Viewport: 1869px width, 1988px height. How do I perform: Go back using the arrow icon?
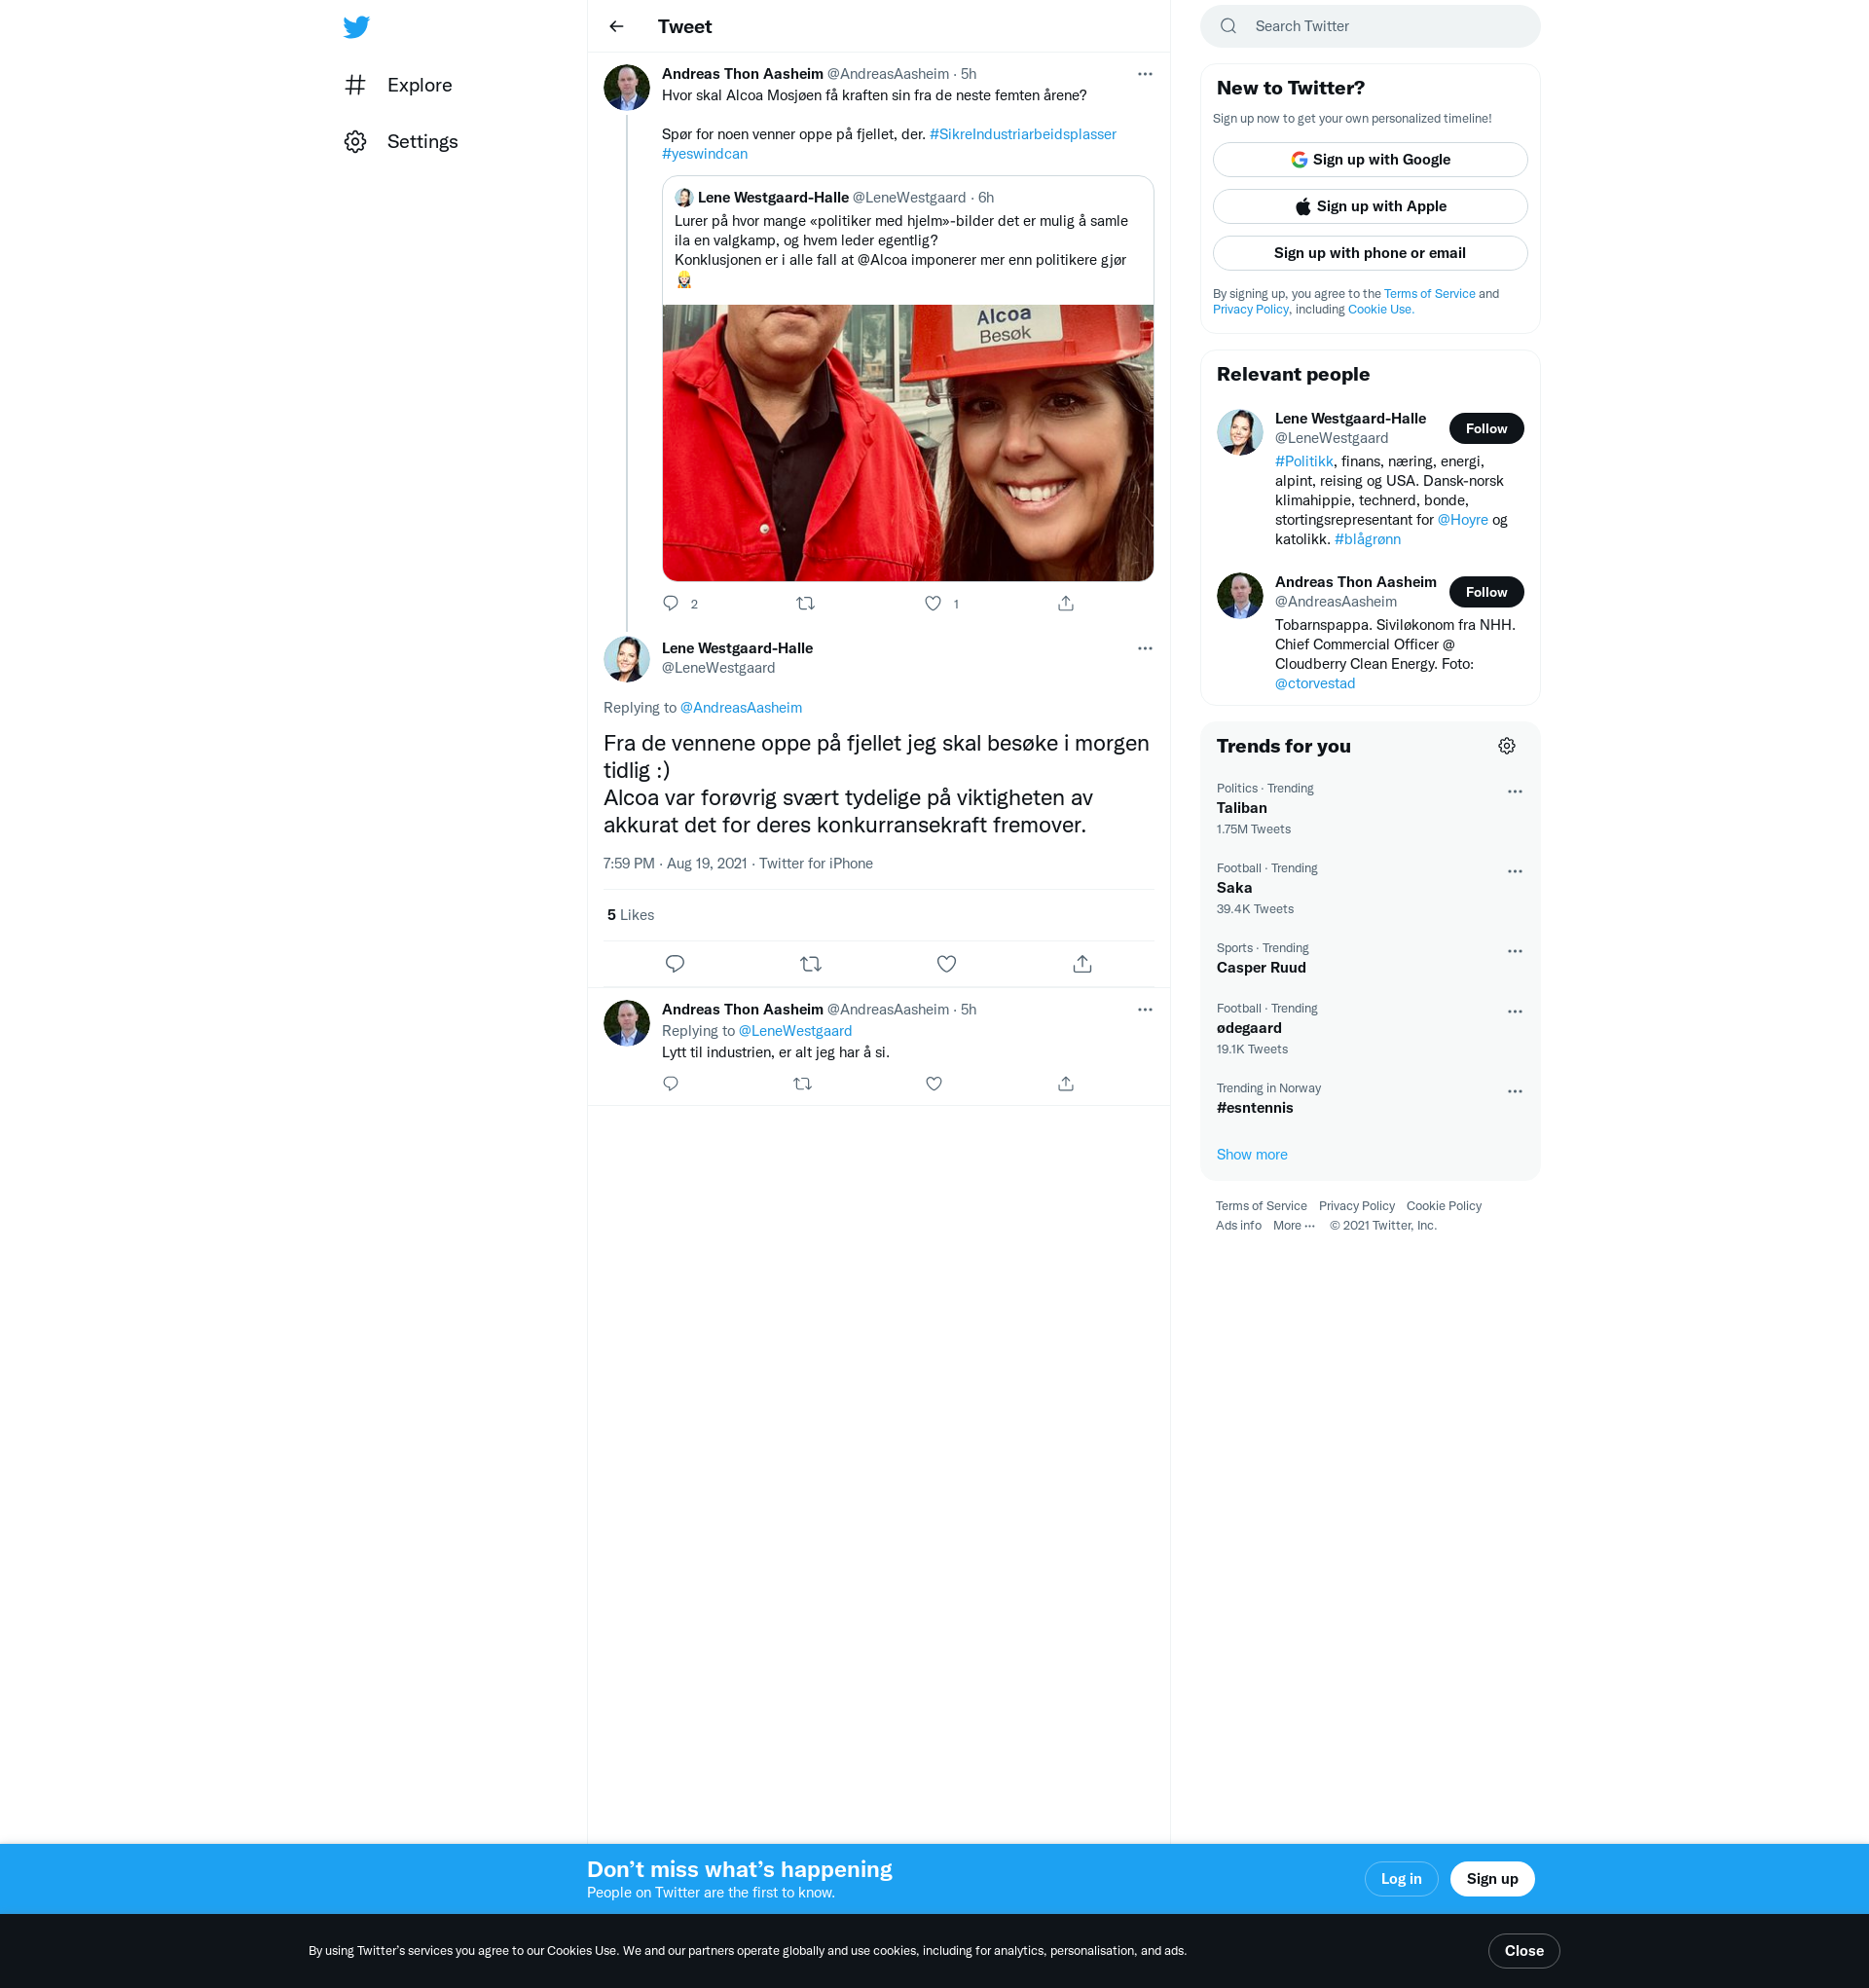pyautogui.click(x=616, y=27)
